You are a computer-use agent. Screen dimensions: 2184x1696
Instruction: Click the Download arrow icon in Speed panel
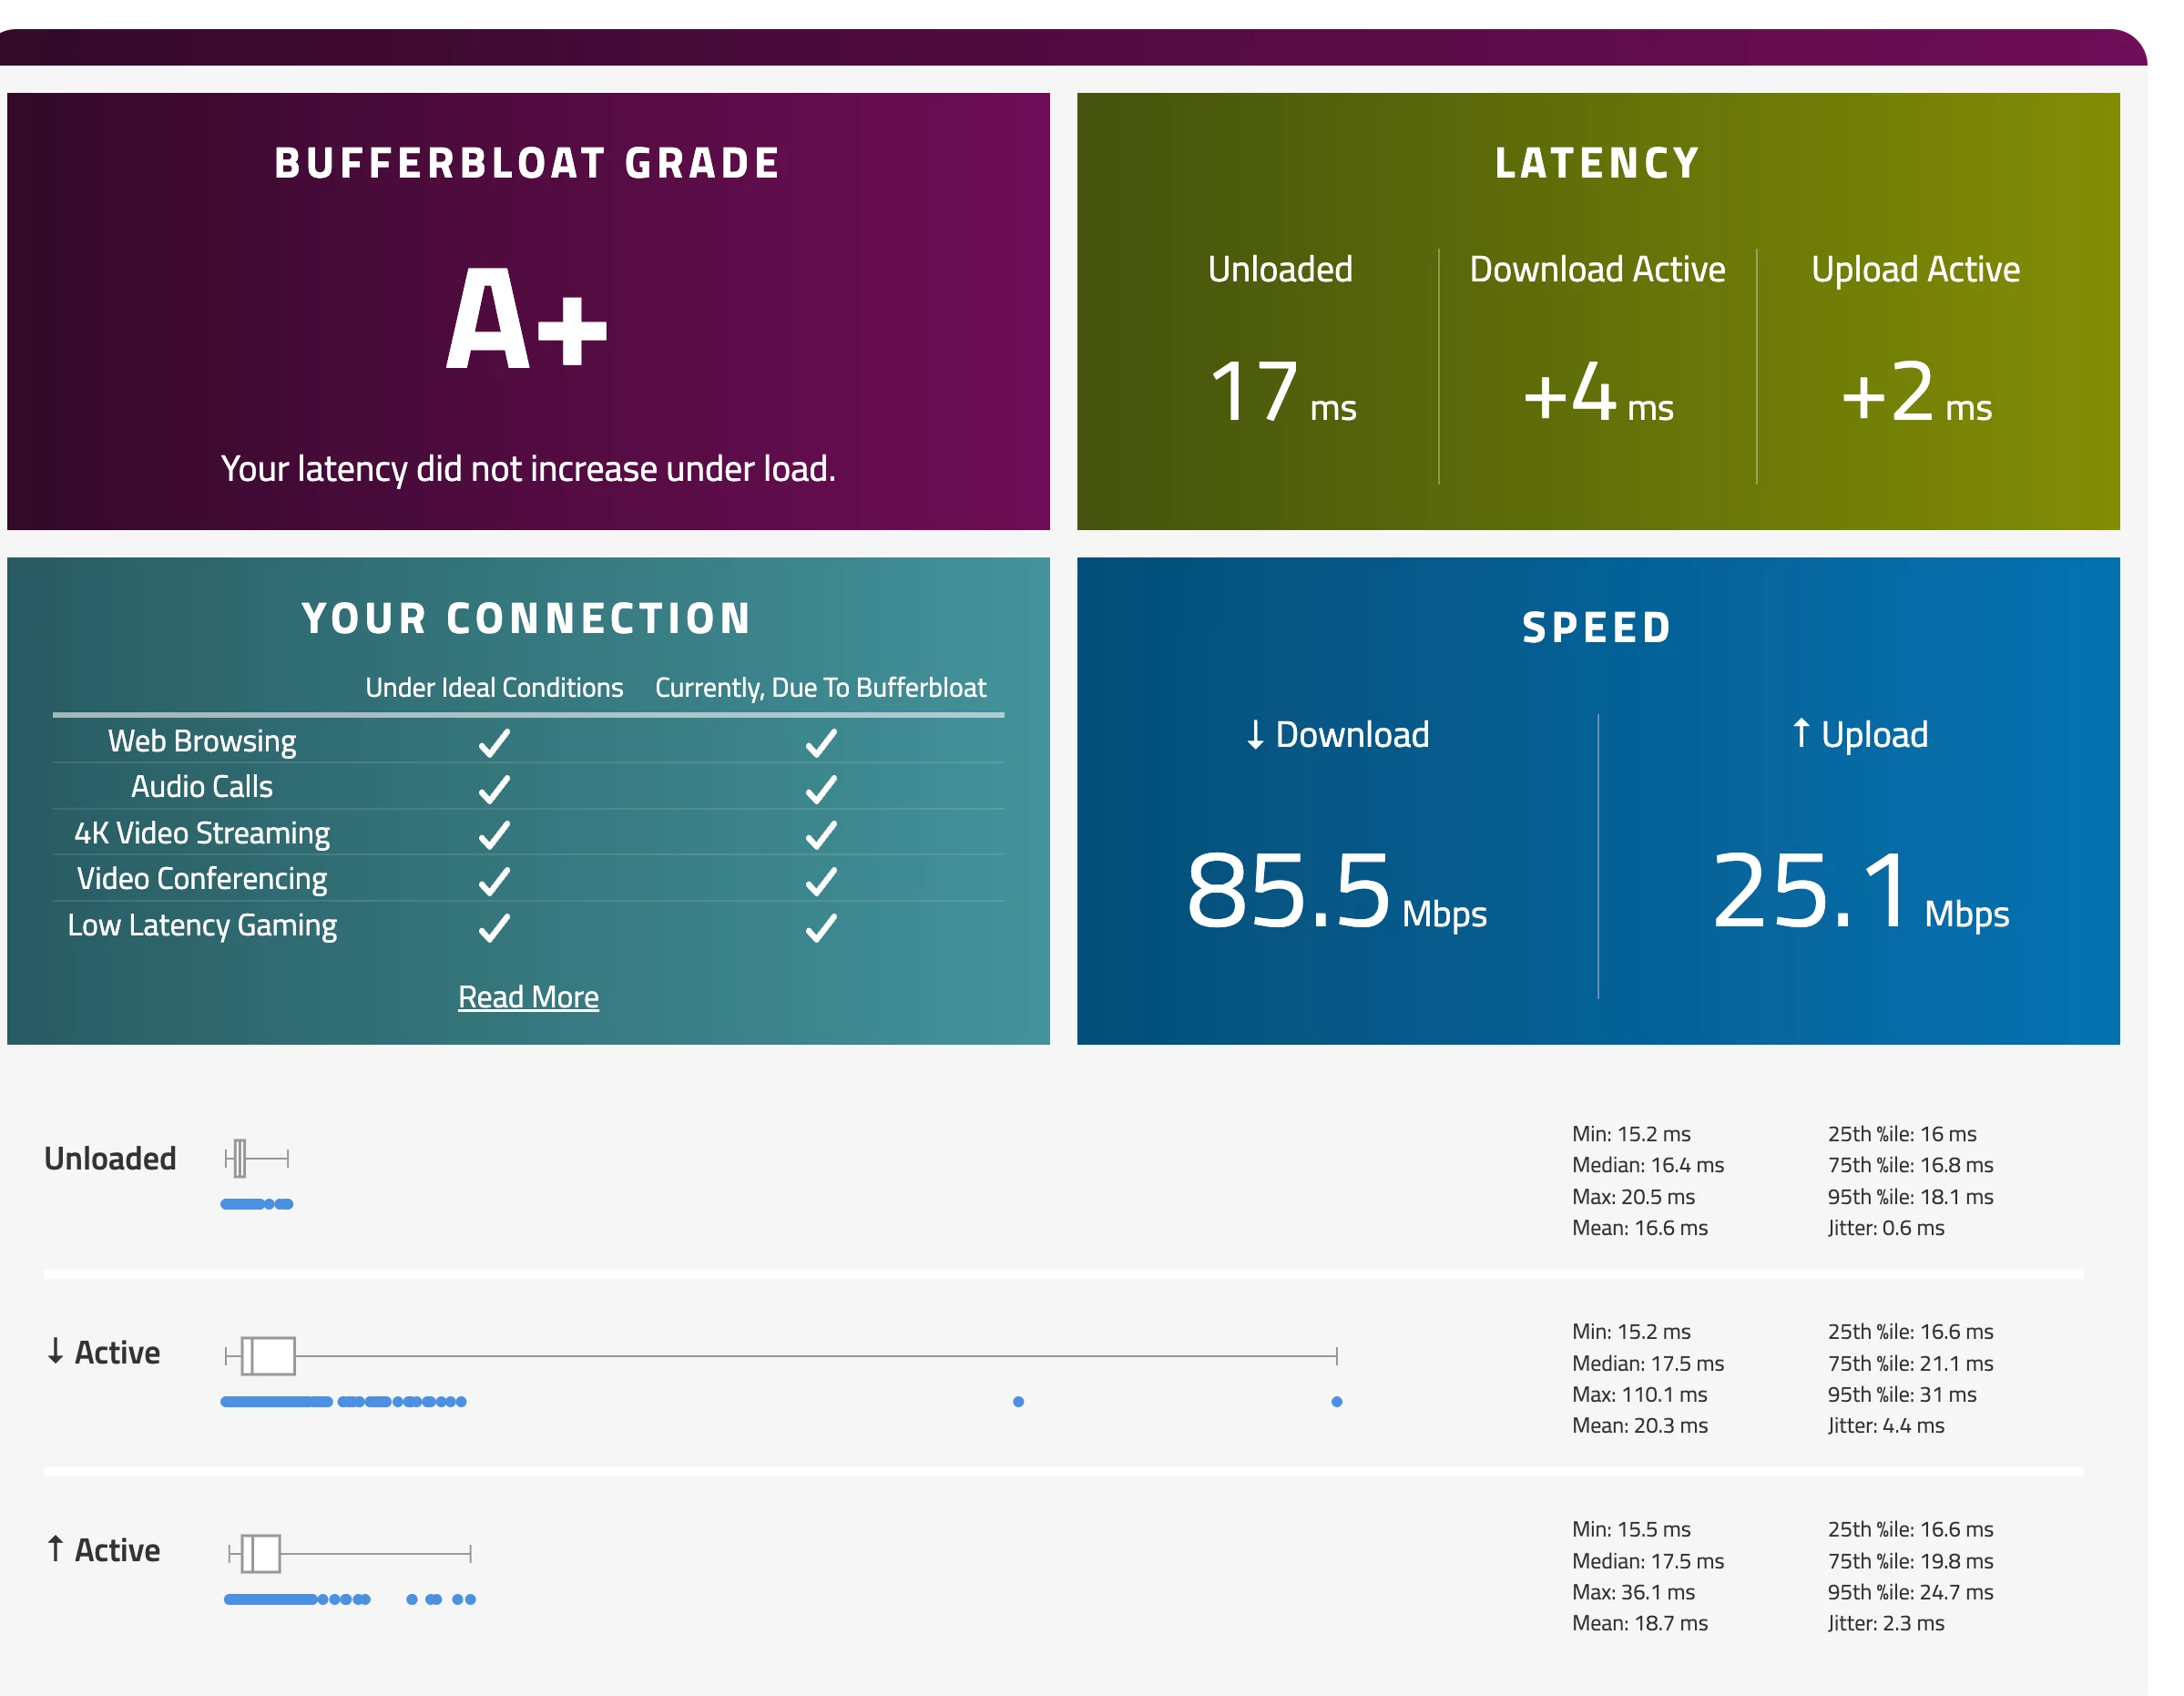[1255, 735]
